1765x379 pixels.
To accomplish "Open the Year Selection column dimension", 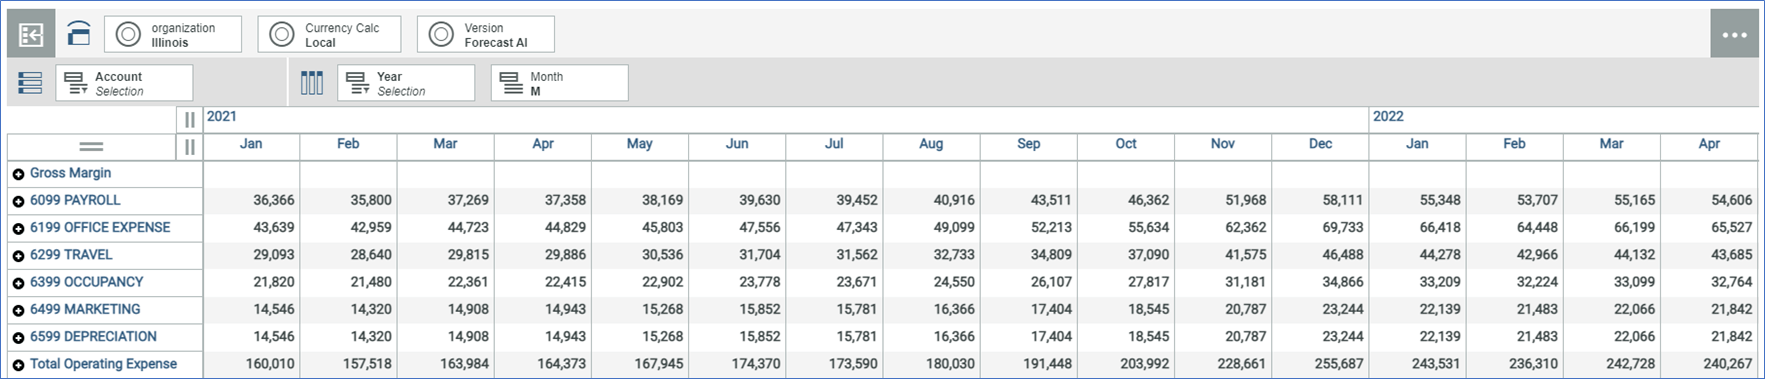I will point(406,83).
